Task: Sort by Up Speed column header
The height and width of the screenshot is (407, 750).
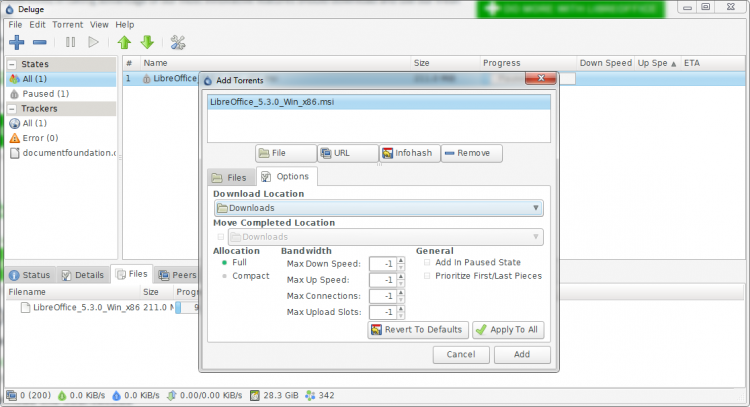Action: click(657, 63)
